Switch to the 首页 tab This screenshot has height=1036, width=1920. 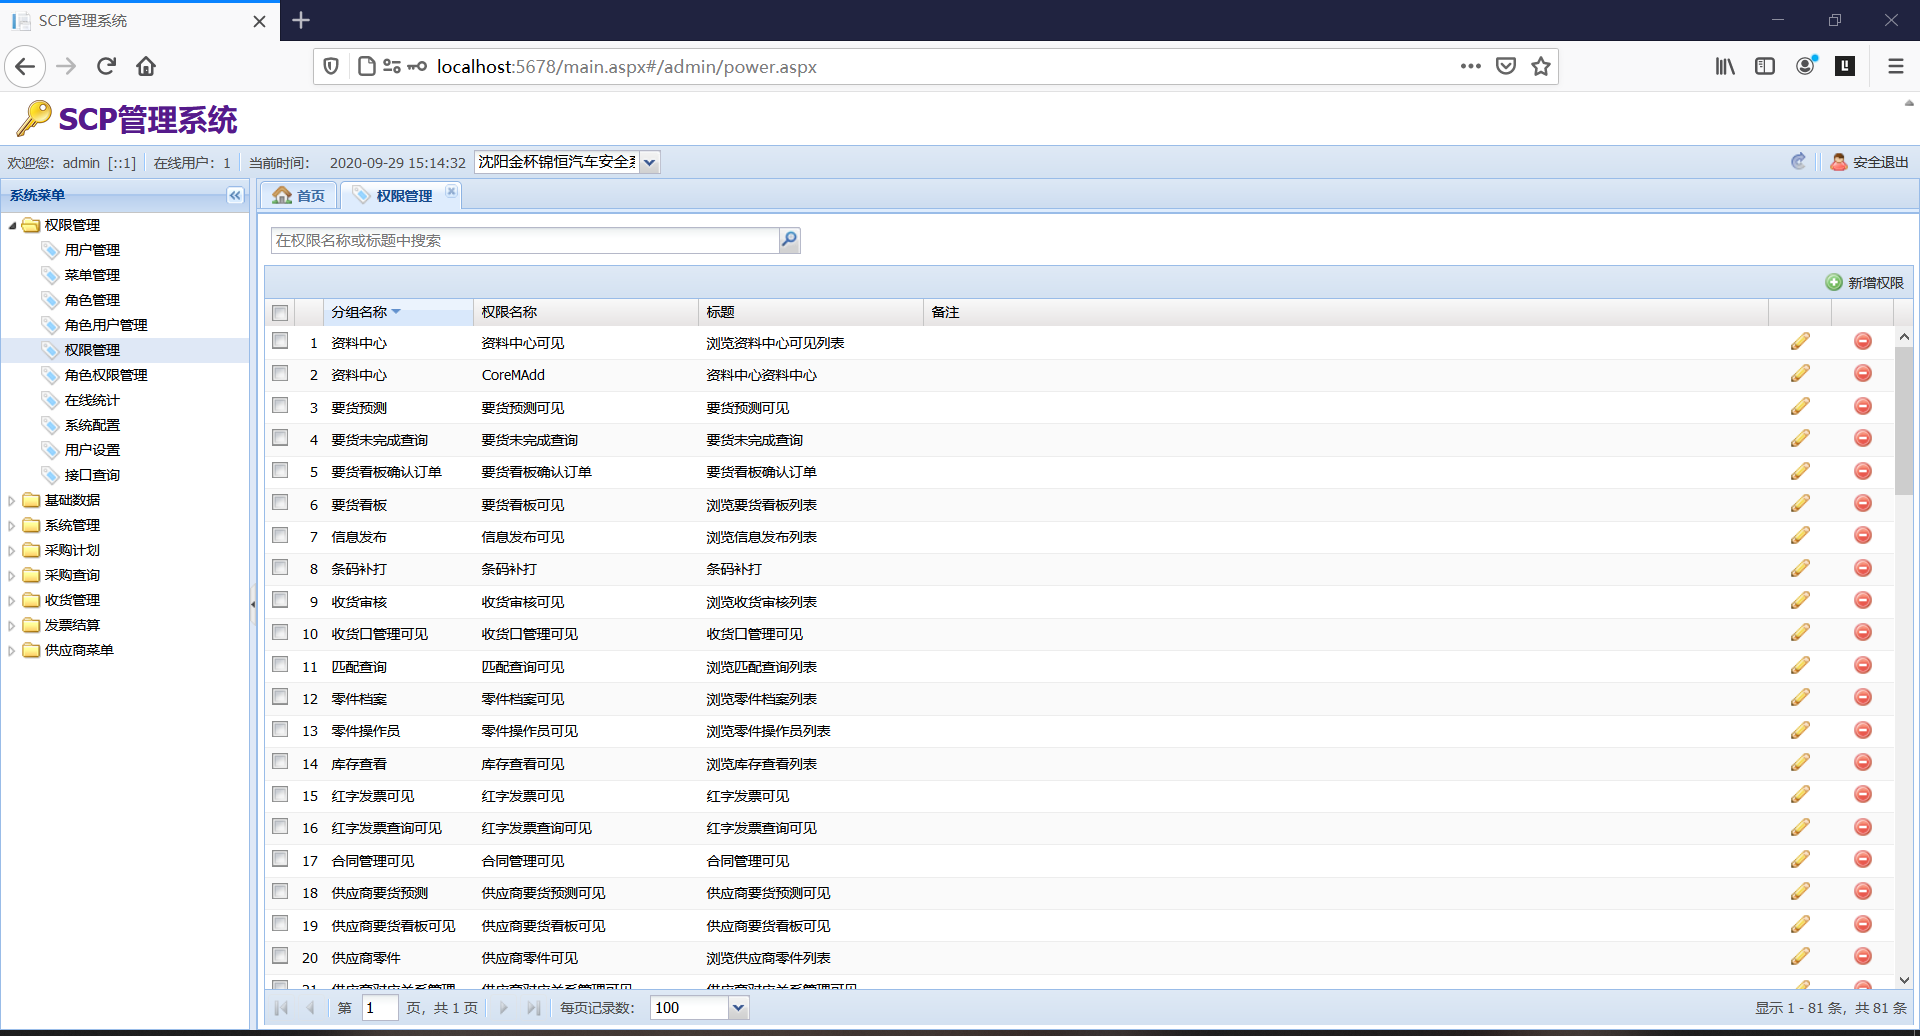[x=299, y=196]
